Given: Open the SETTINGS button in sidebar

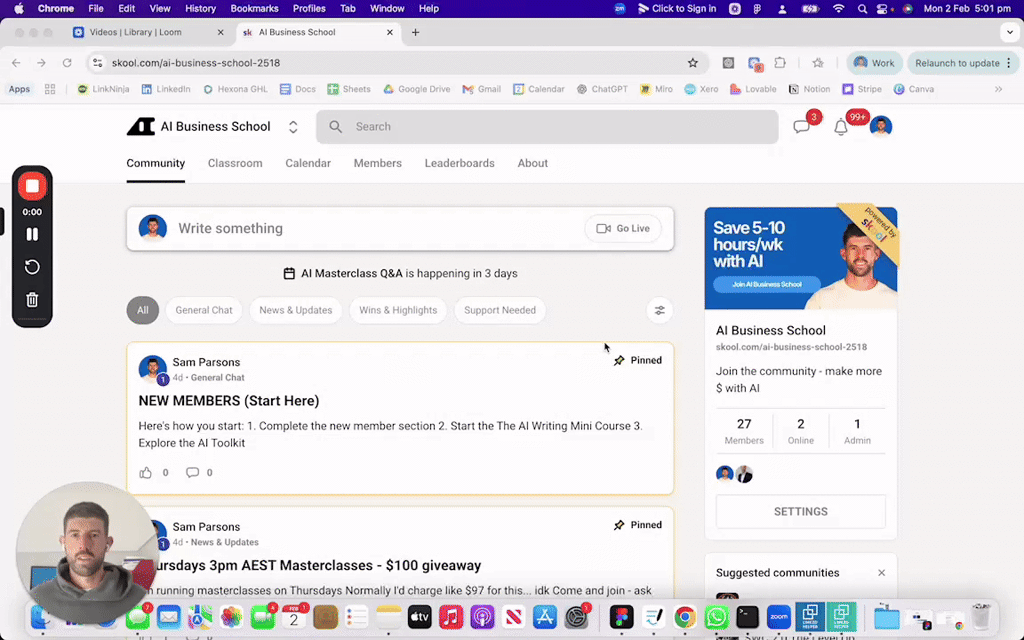Looking at the screenshot, I should (x=801, y=511).
